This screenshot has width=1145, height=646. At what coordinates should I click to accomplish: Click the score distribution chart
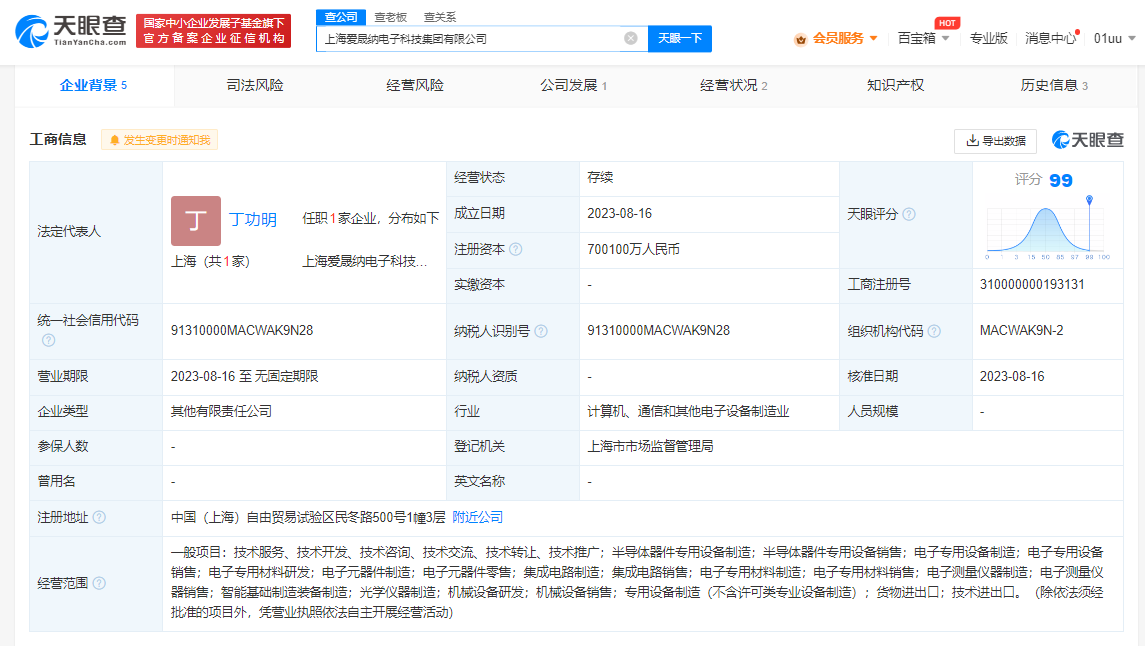pyautogui.click(x=1047, y=231)
